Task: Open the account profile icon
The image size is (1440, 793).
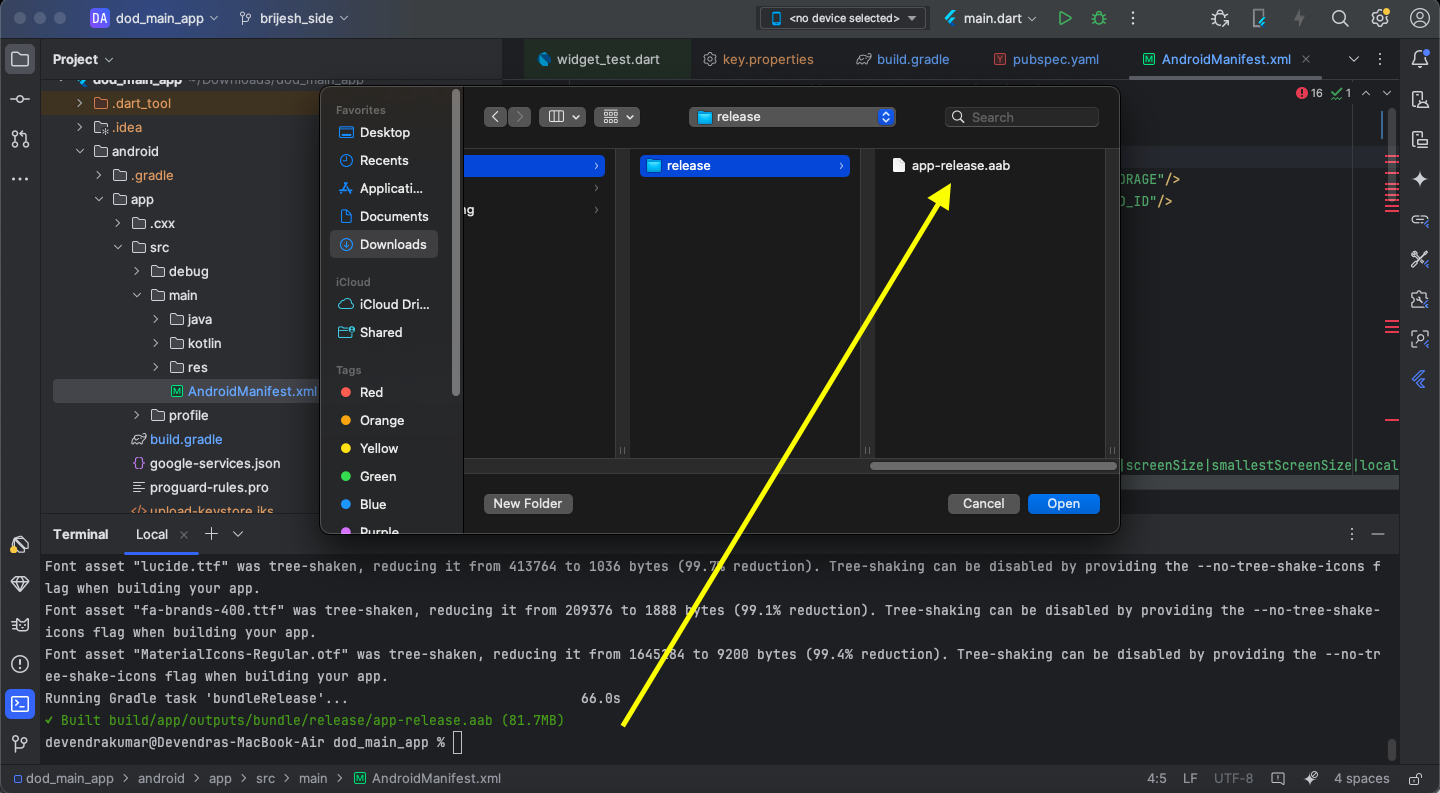Action: pyautogui.click(x=1419, y=18)
